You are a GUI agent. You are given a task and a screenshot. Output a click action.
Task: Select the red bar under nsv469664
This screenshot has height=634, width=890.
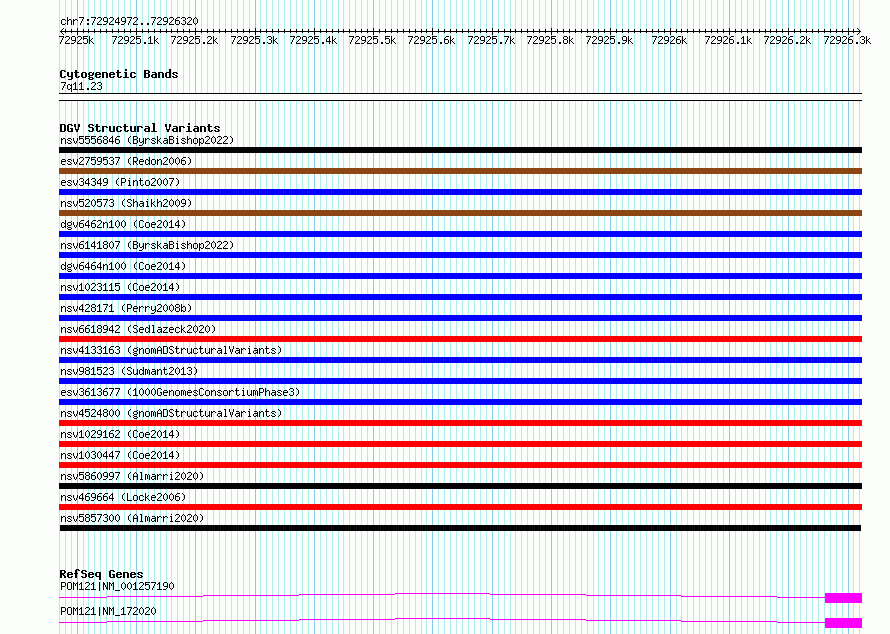point(460,507)
